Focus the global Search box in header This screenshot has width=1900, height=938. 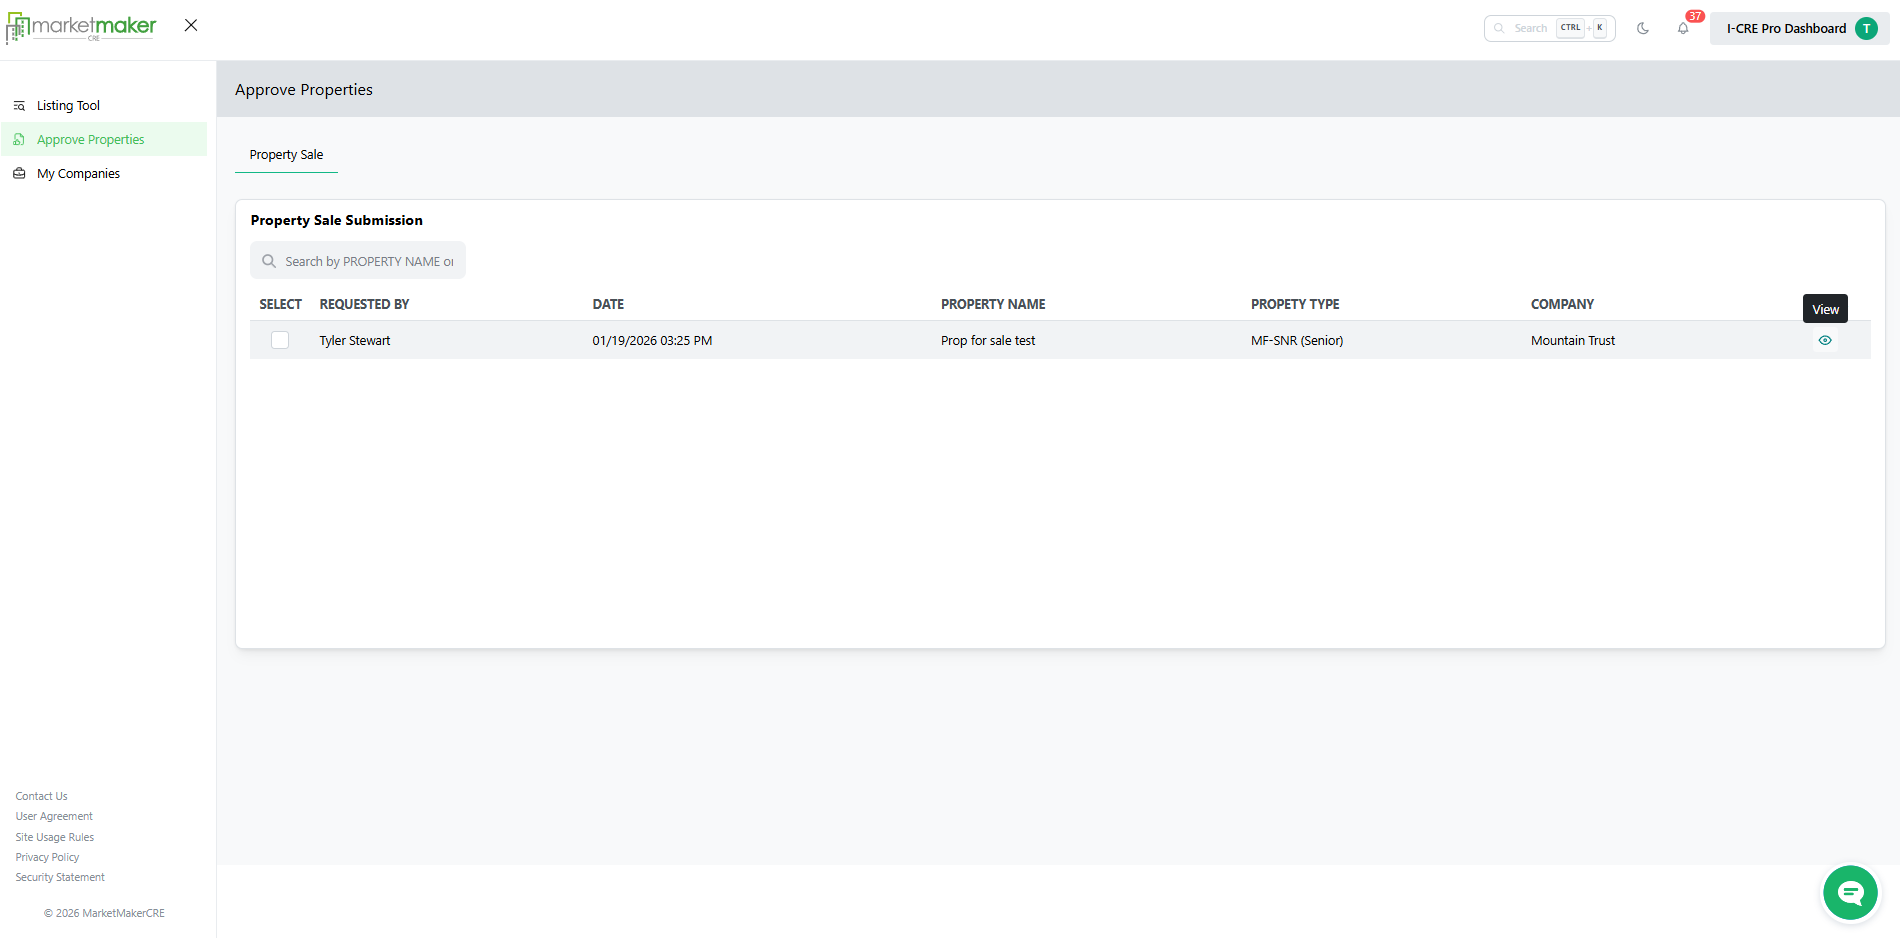pos(1530,29)
